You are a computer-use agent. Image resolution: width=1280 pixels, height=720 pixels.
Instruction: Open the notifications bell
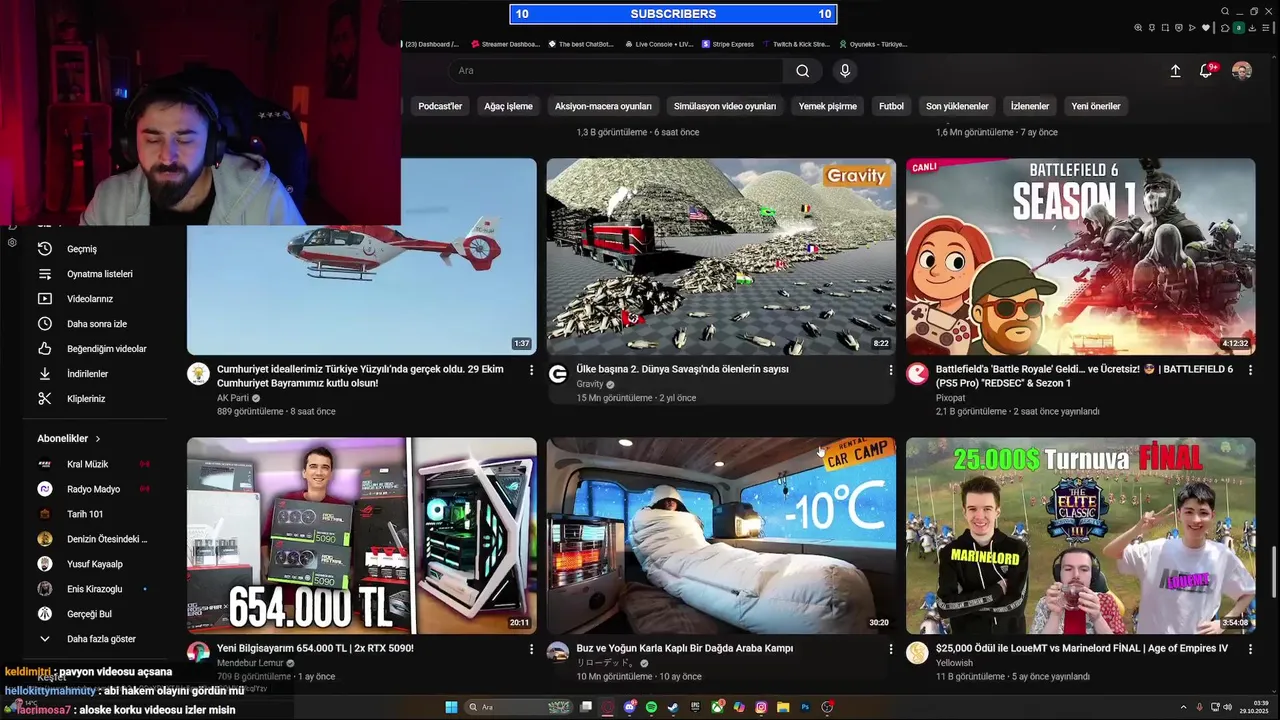(1207, 71)
